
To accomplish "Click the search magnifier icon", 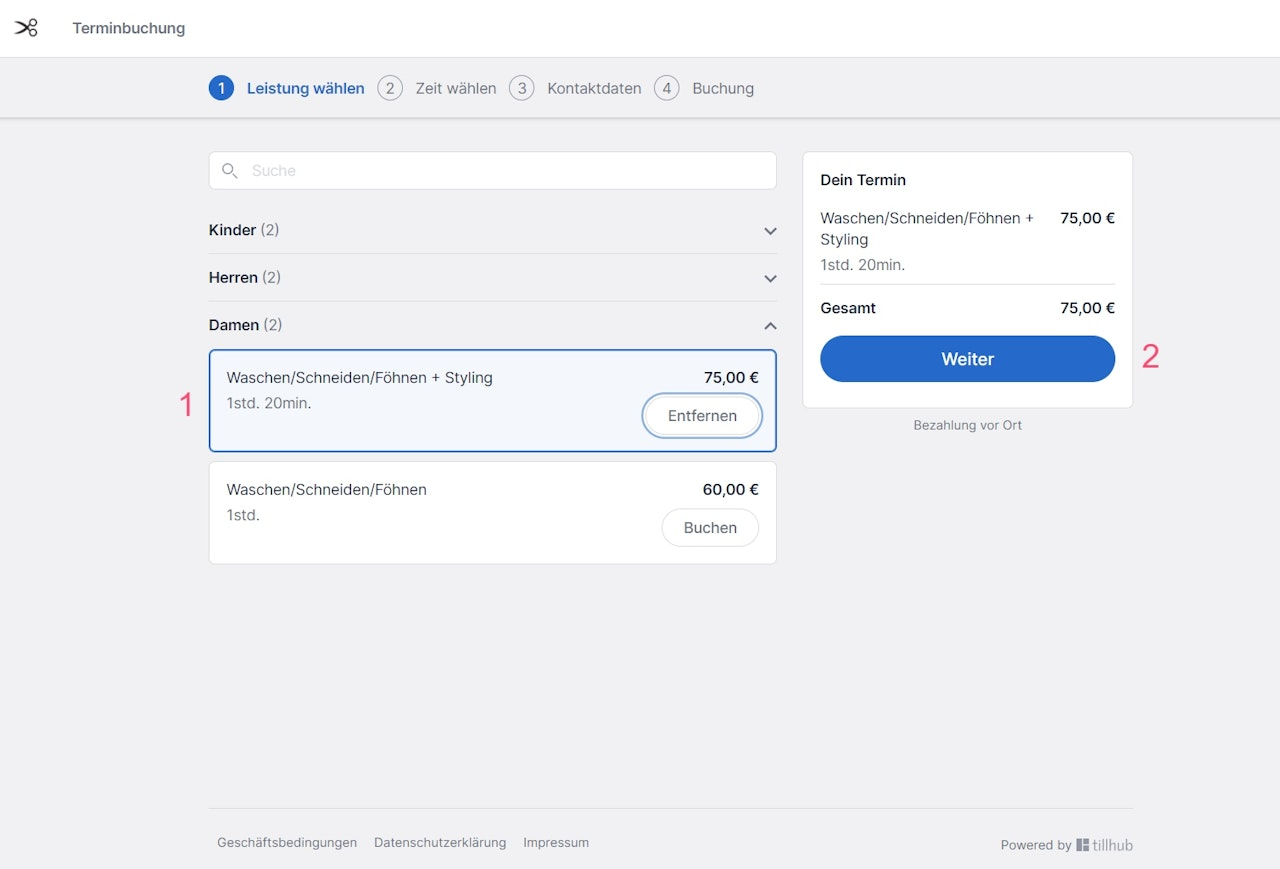I will coord(230,171).
